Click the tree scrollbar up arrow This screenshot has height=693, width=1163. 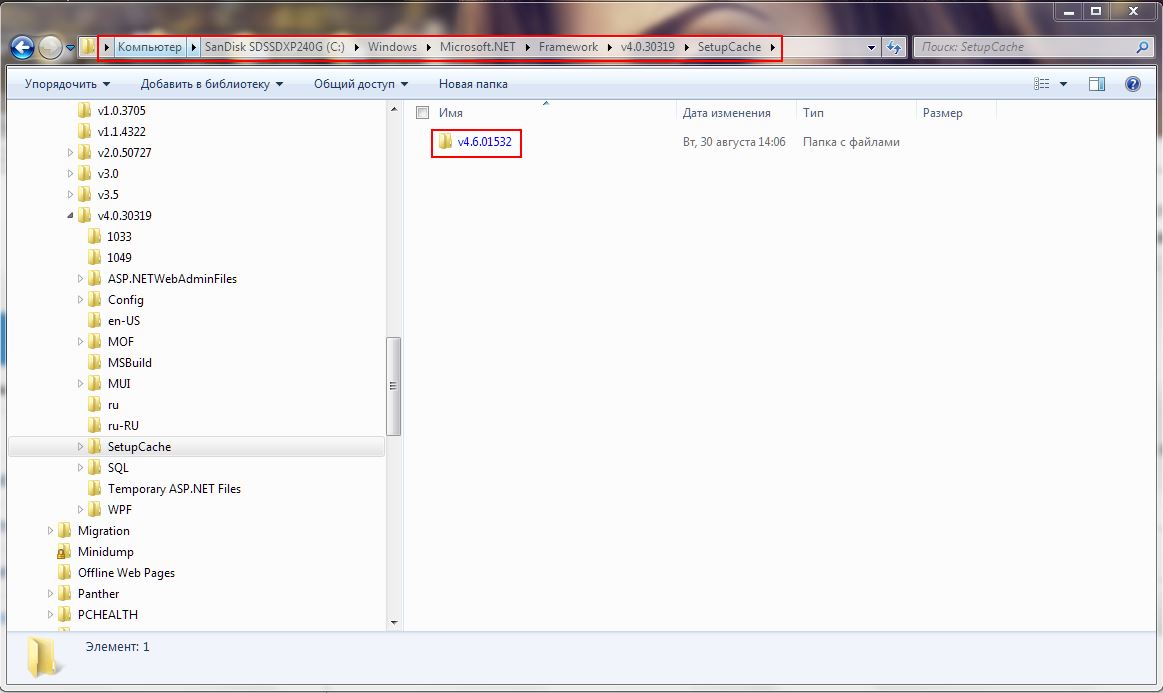[x=394, y=110]
